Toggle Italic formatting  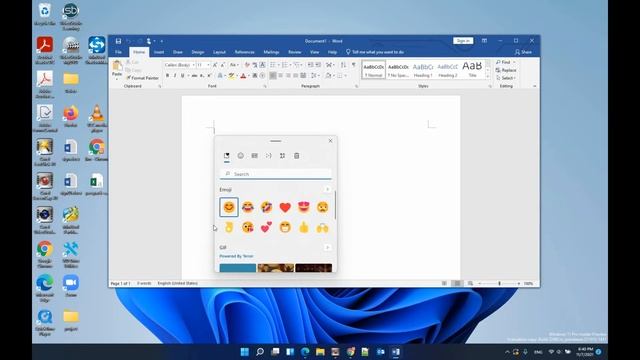175,76
